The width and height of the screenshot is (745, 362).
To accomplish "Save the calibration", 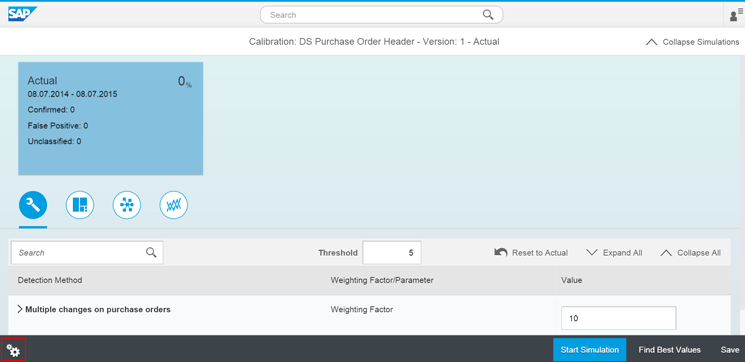I will tap(730, 350).
